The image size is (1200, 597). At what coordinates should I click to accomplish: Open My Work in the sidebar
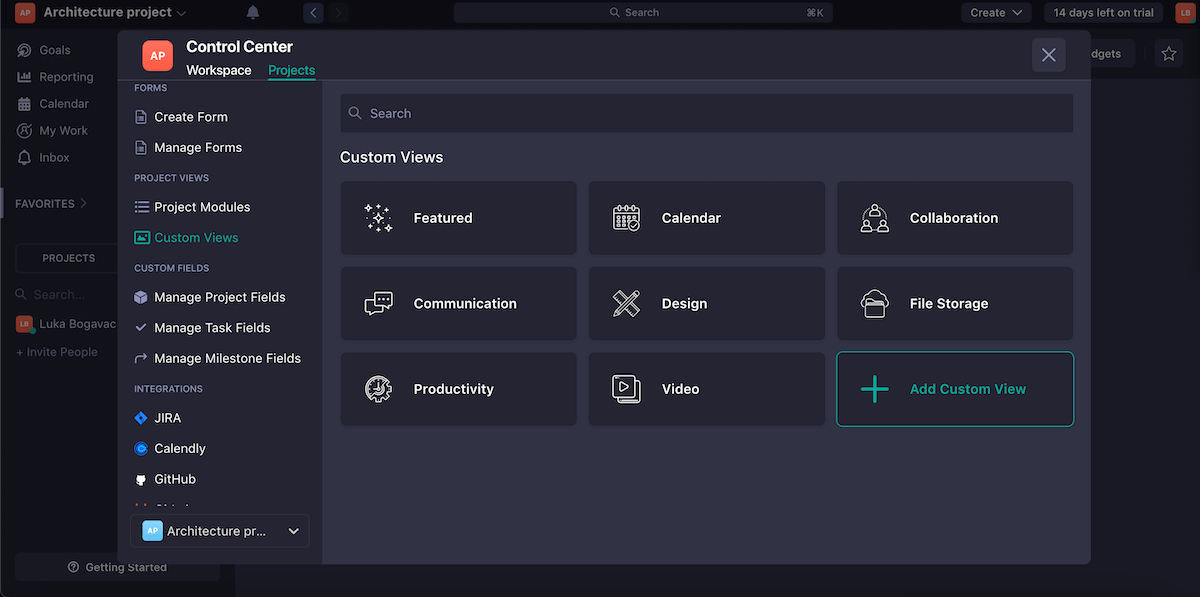(x=64, y=130)
